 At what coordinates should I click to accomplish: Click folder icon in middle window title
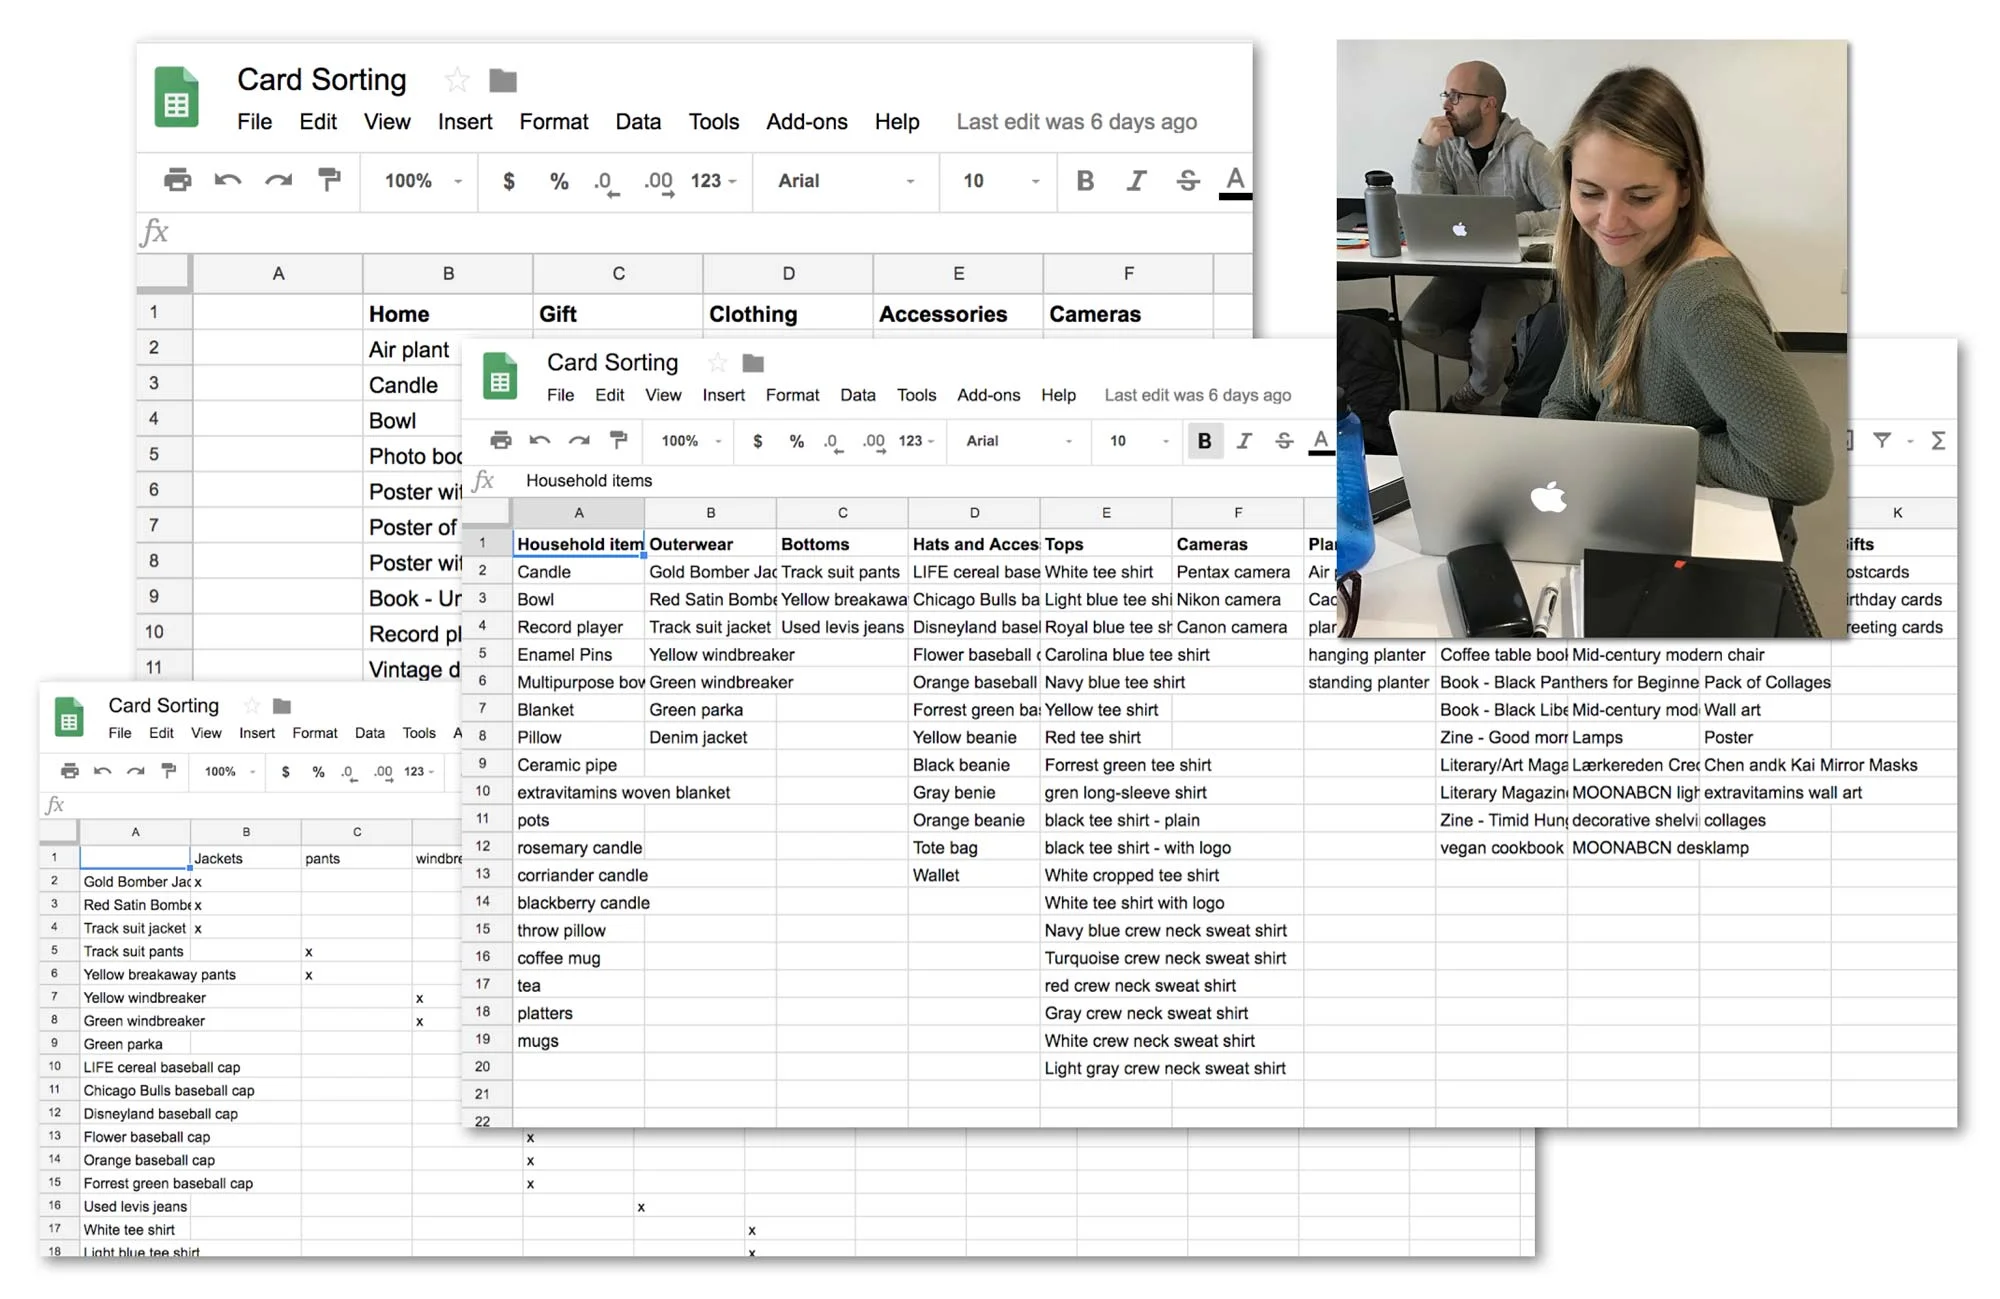coord(753,363)
